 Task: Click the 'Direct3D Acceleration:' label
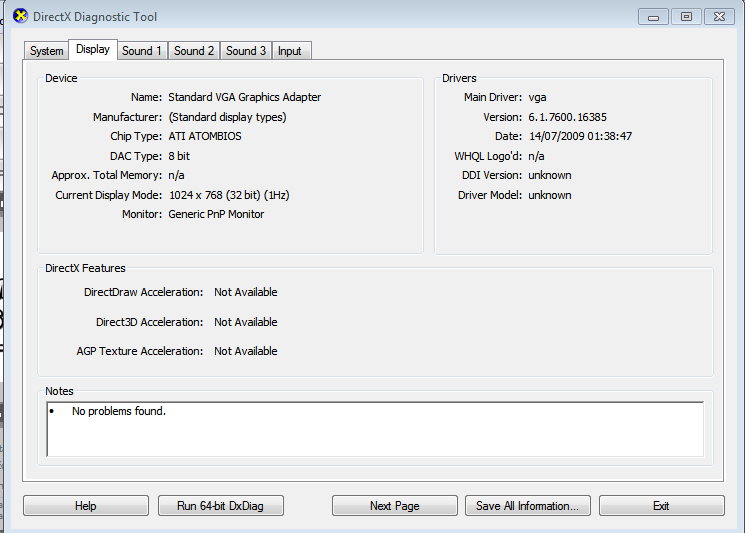click(x=150, y=322)
